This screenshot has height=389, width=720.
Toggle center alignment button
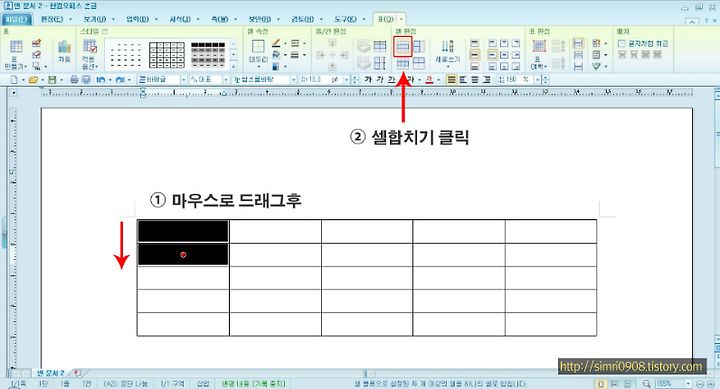click(x=475, y=80)
